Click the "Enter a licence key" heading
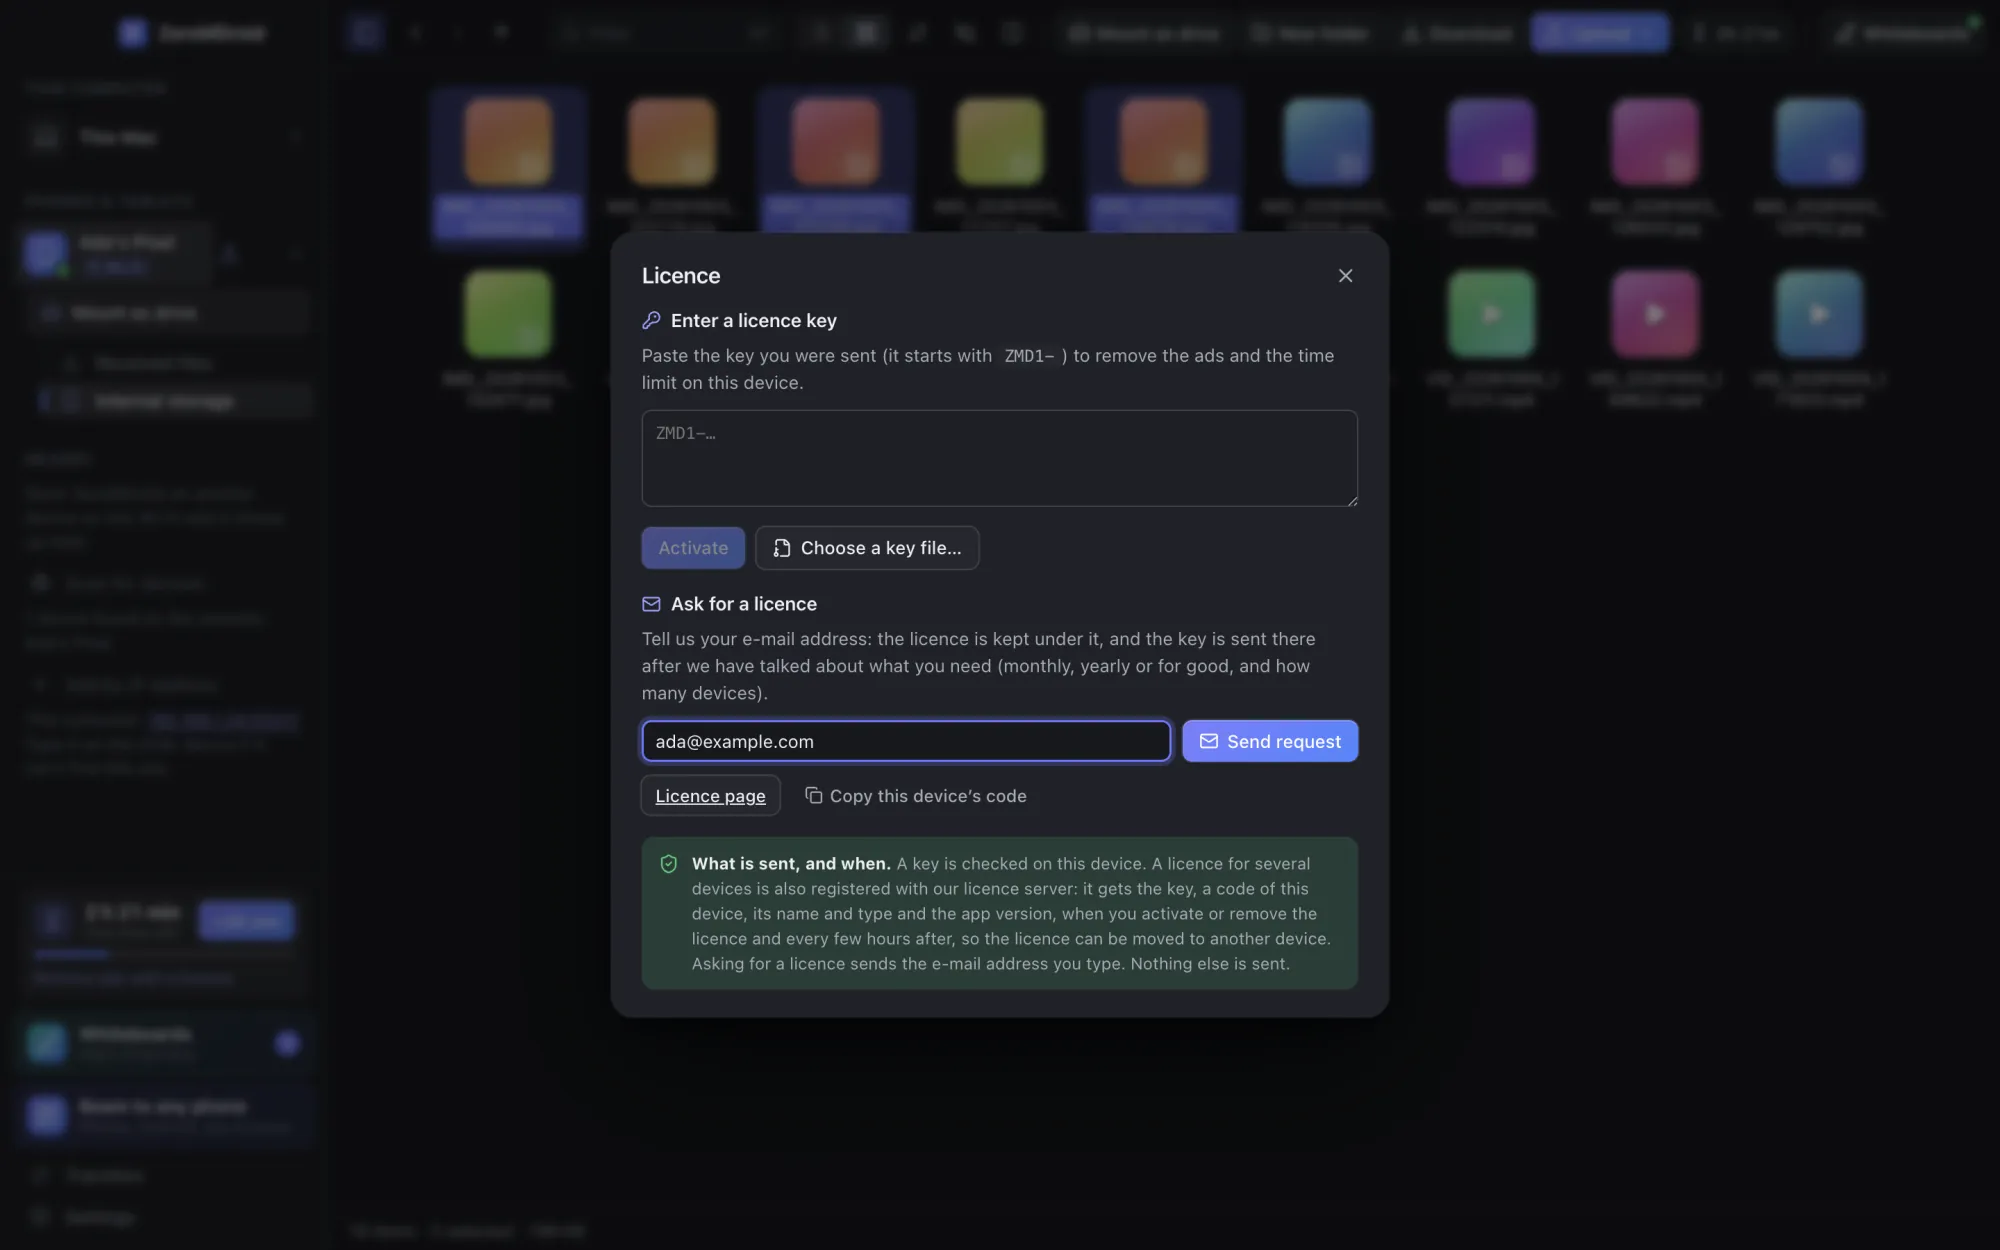The image size is (2000, 1250). 754,320
